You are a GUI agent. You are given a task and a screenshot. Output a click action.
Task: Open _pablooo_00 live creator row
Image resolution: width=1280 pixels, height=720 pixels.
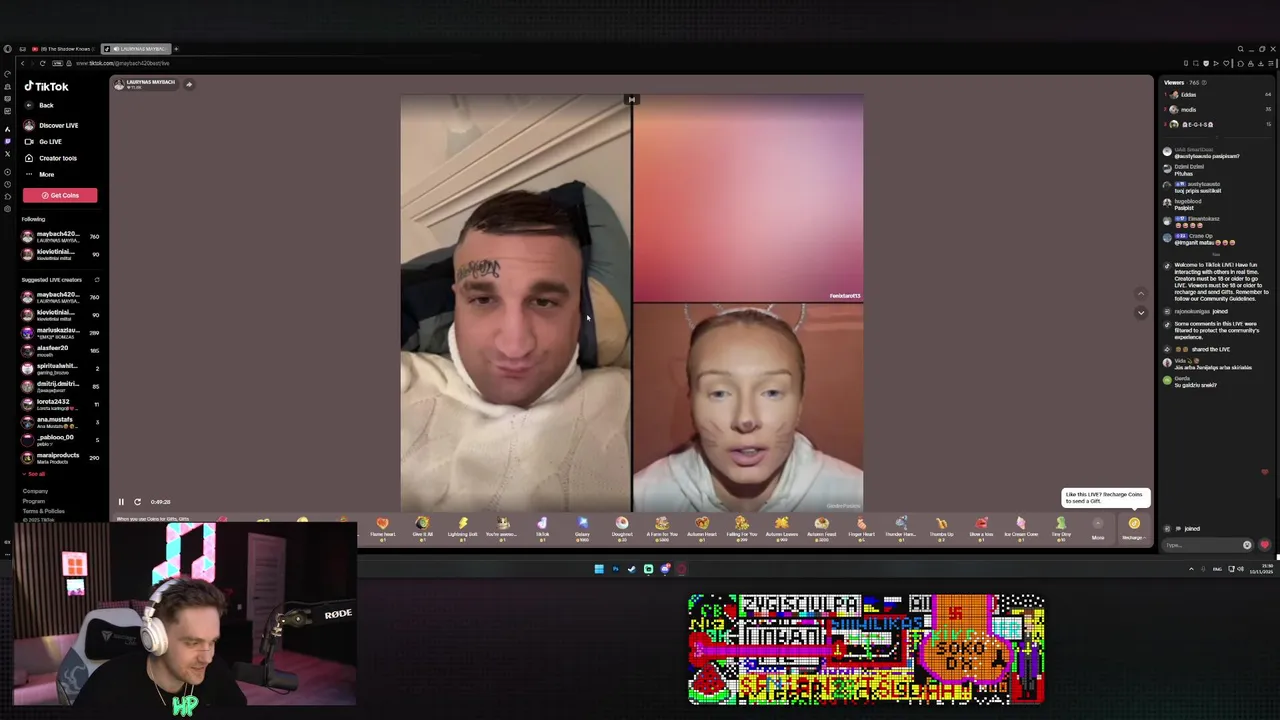pyautogui.click(x=60, y=439)
